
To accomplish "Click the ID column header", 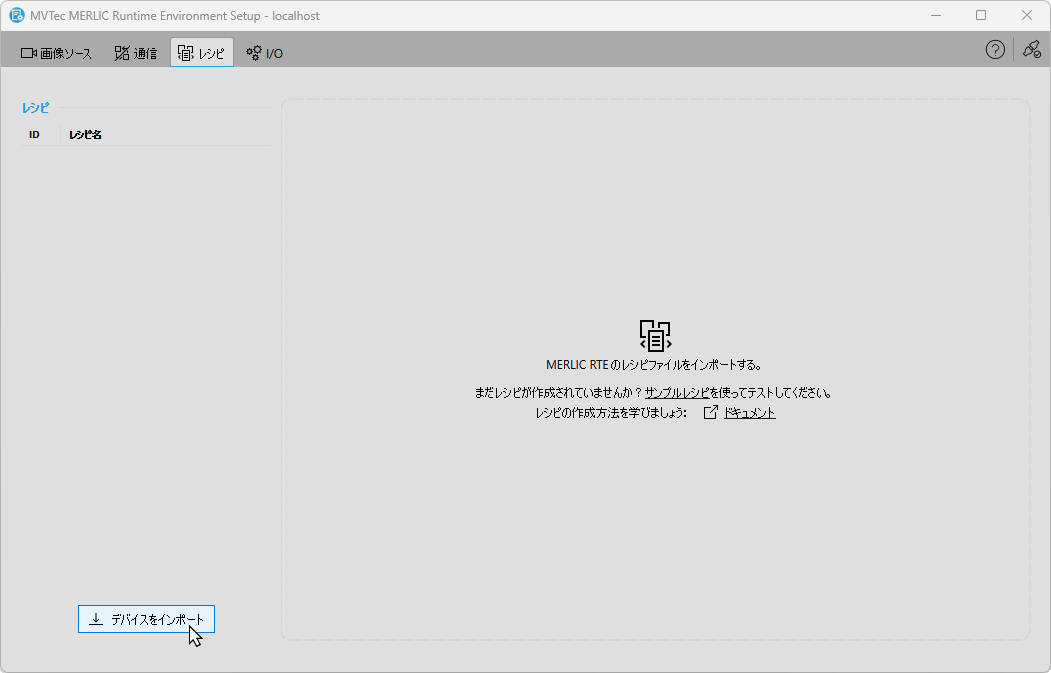I will [34, 134].
